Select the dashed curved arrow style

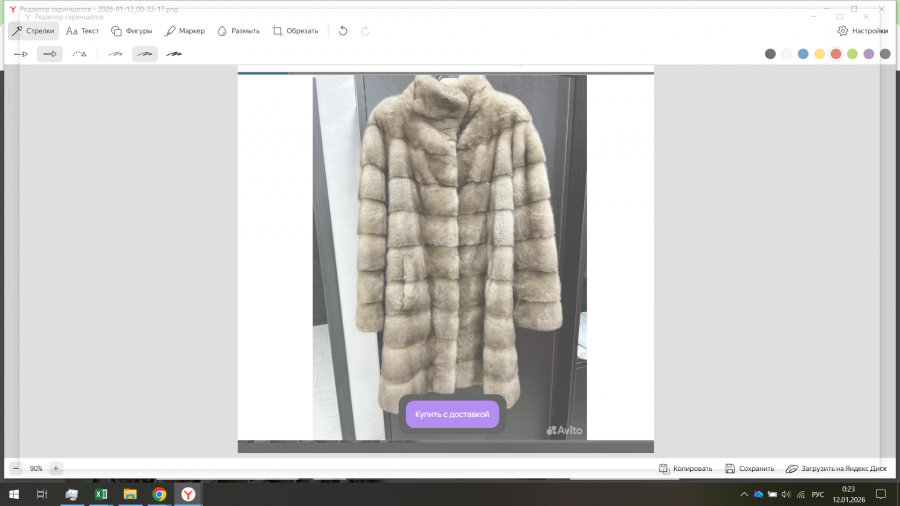(78, 54)
